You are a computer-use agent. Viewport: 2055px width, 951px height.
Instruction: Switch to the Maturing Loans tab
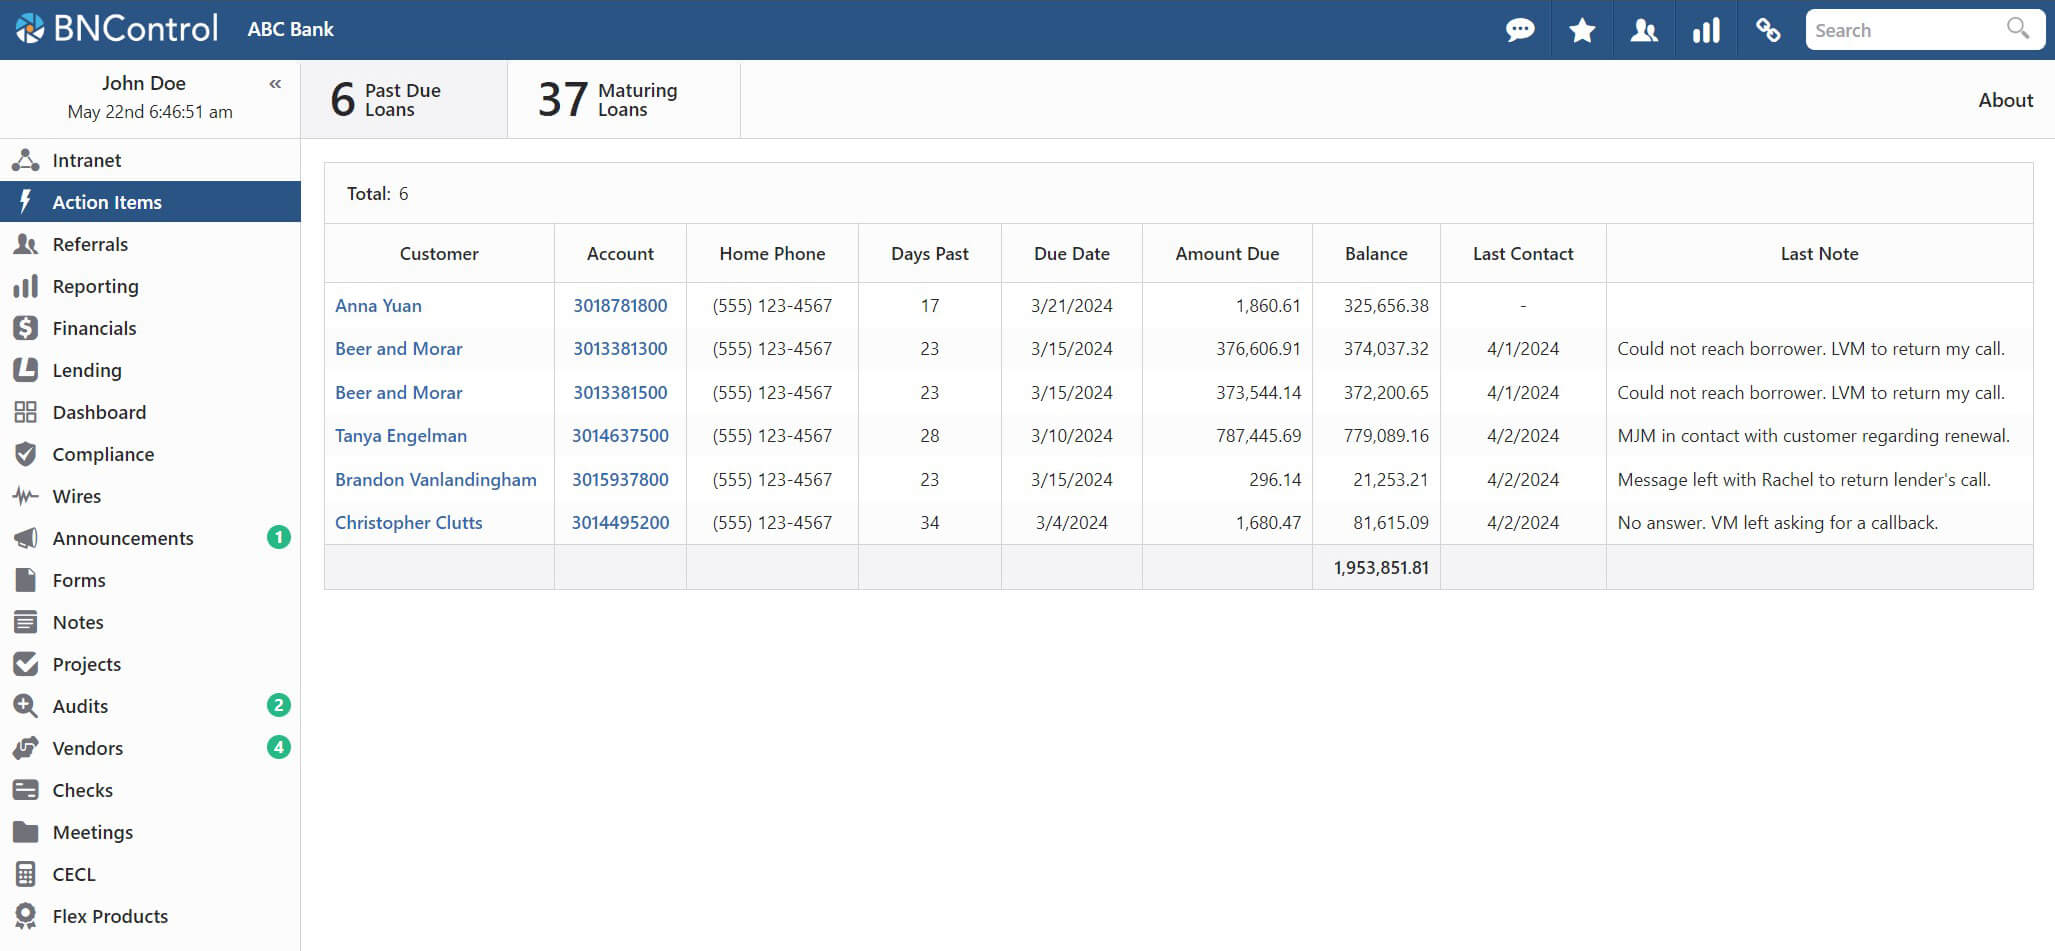pos(623,100)
